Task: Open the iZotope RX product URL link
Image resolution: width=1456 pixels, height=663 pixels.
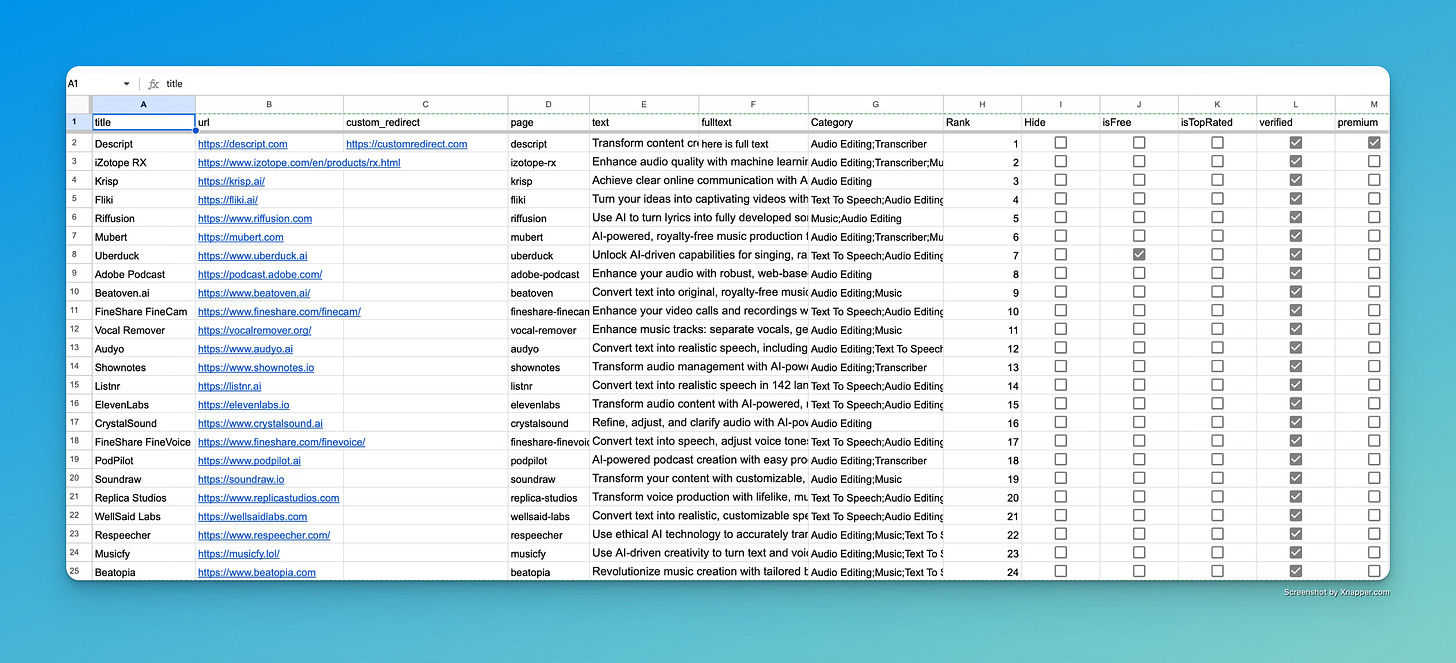Action: 299,162
